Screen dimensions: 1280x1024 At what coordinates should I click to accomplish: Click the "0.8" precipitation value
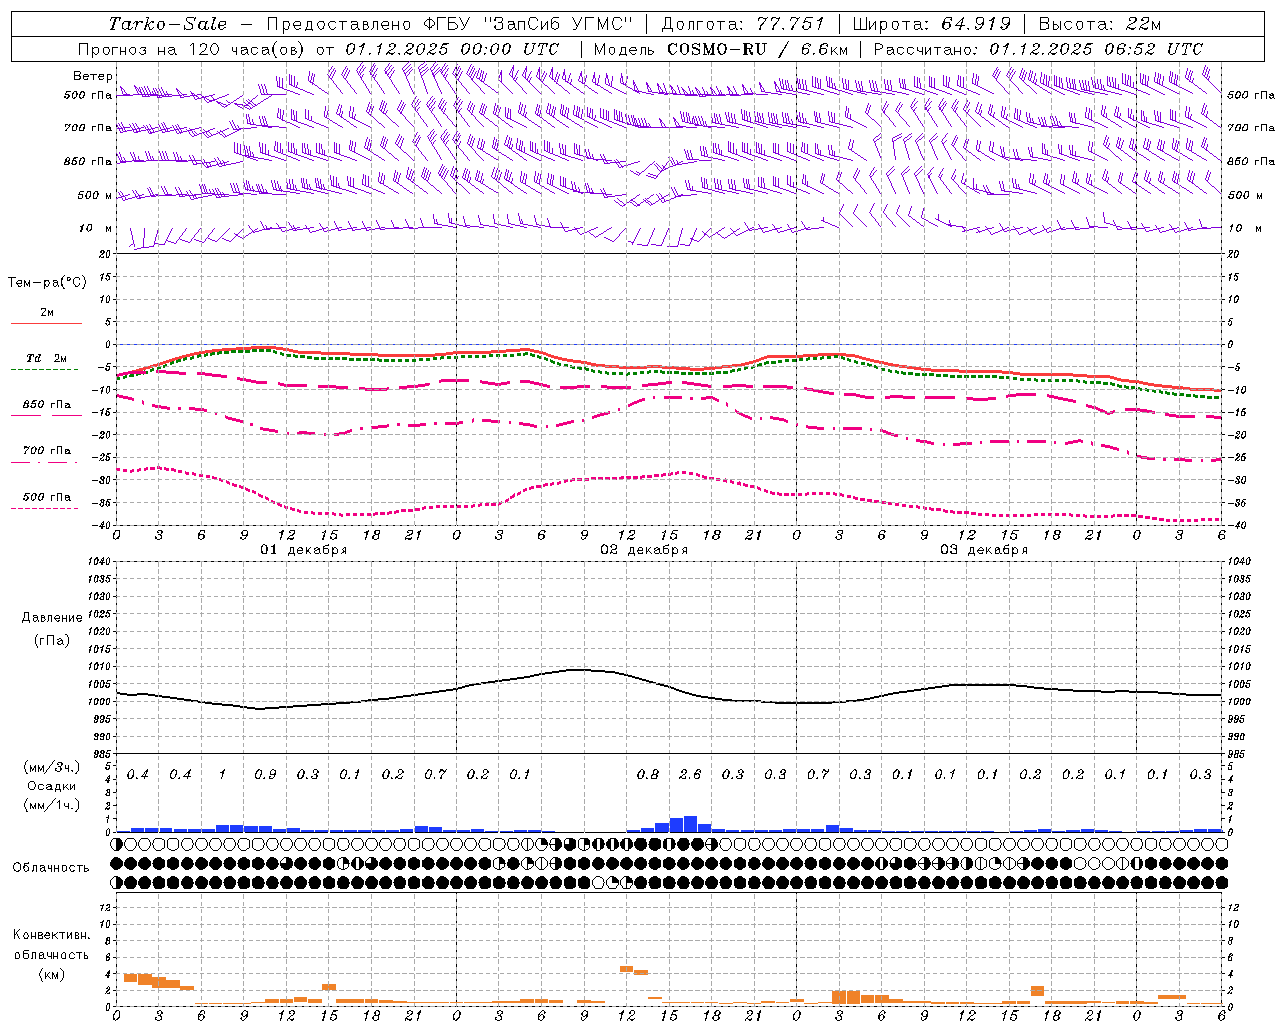(x=648, y=774)
